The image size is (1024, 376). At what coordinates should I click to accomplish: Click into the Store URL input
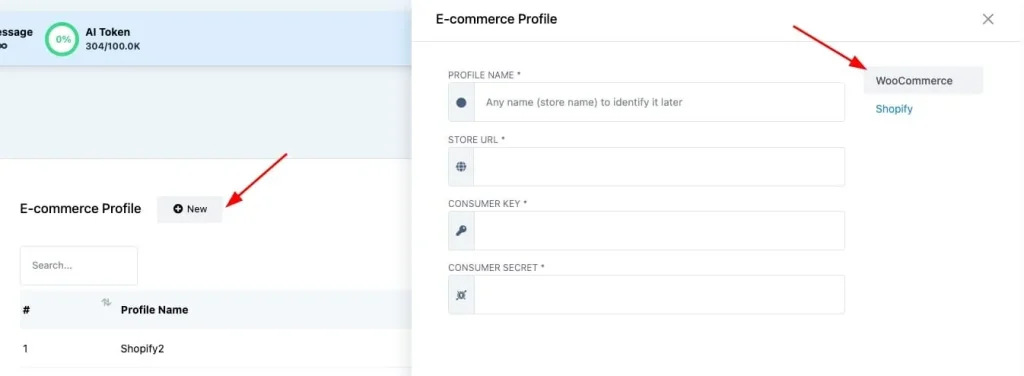[x=659, y=166]
